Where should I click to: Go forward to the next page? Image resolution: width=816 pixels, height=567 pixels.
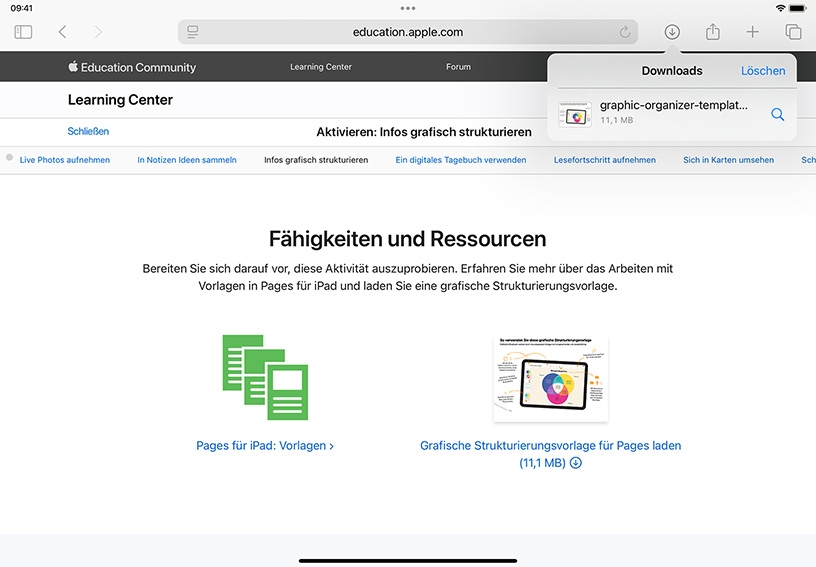point(98,32)
